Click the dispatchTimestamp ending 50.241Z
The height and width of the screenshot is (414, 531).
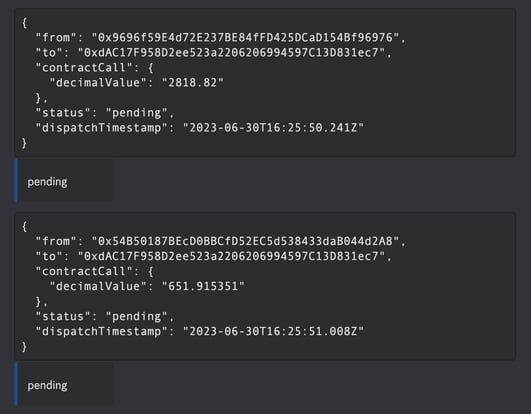[x=273, y=128]
